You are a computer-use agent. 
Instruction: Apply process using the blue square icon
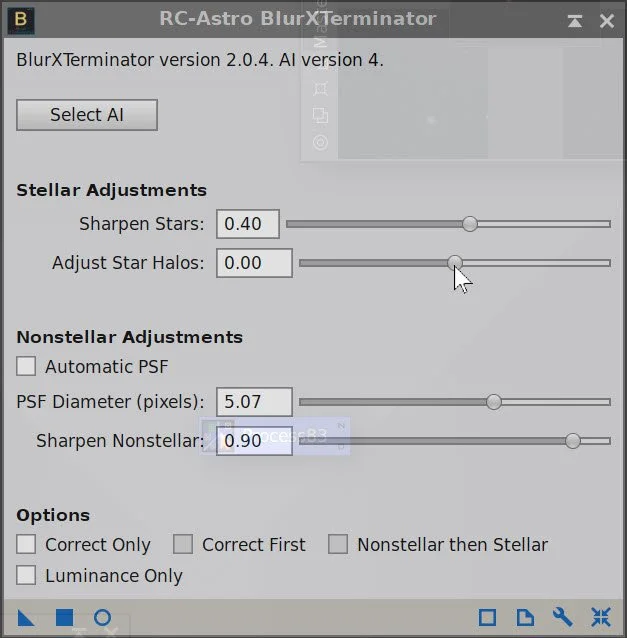click(x=64, y=617)
